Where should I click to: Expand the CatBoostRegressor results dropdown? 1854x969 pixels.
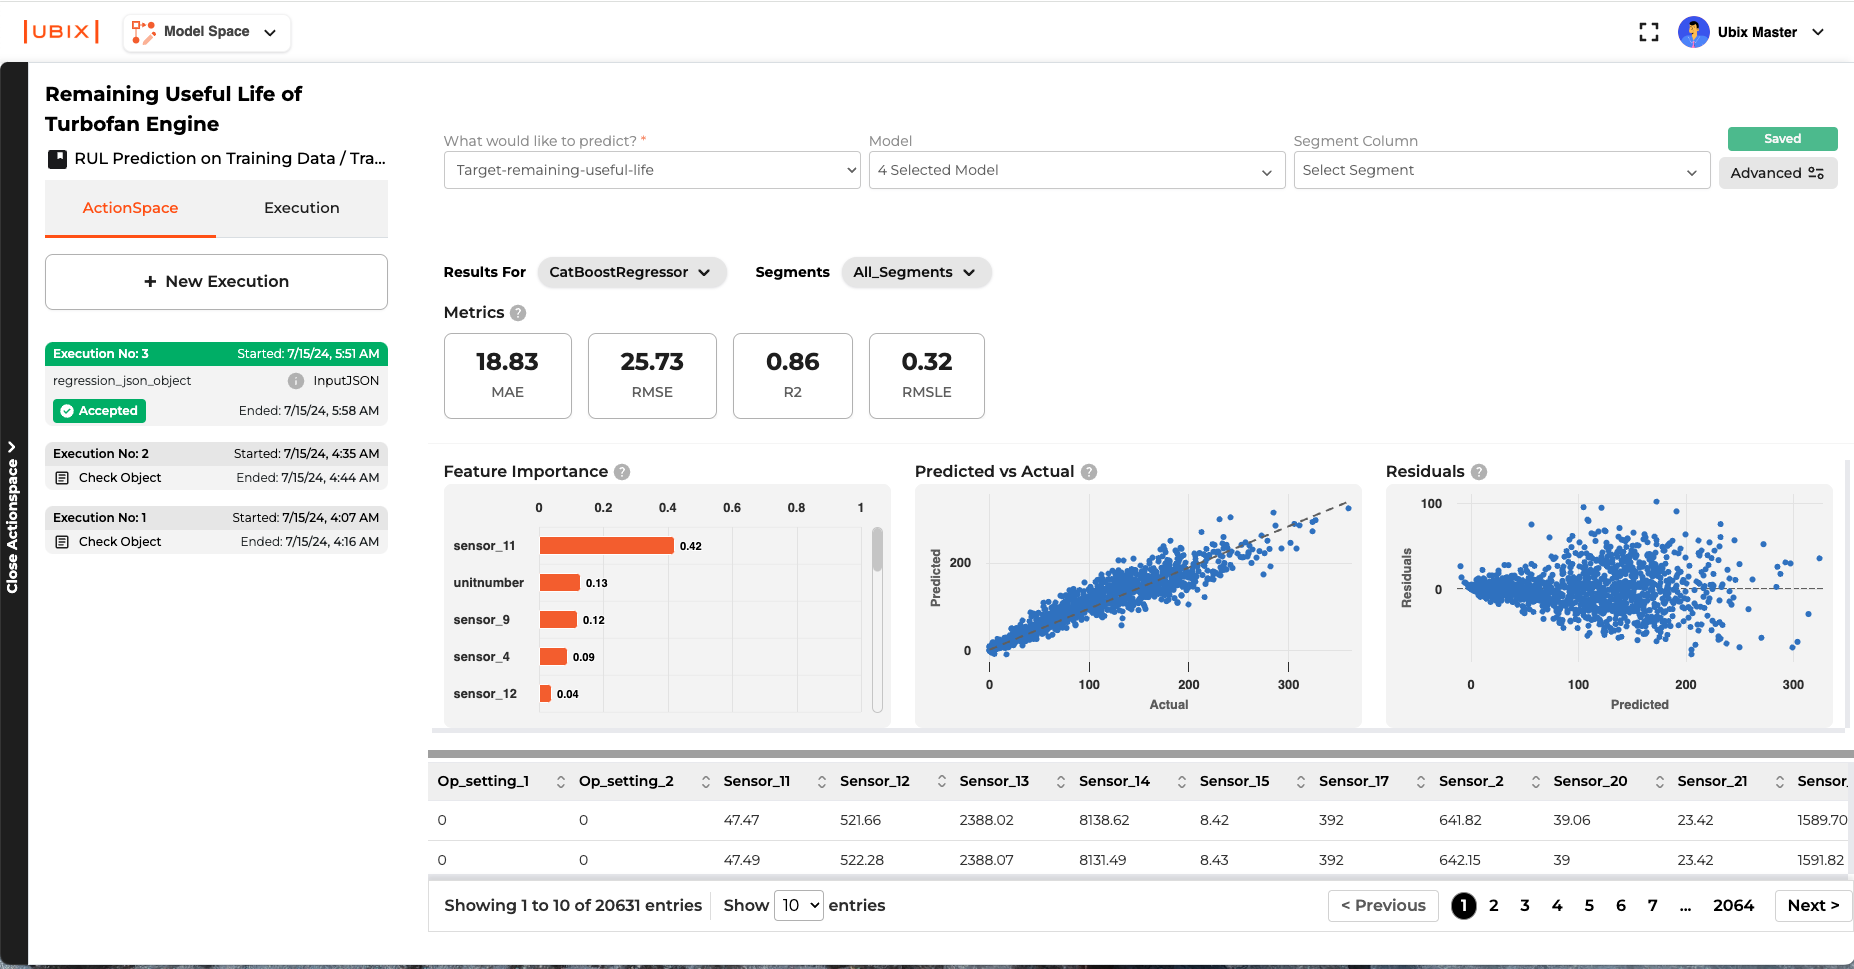[x=631, y=272]
